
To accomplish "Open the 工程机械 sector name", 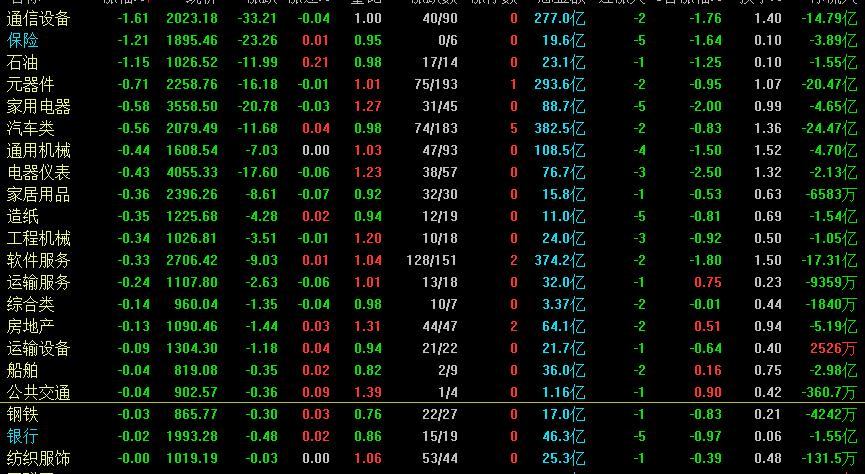I will [x=39, y=238].
